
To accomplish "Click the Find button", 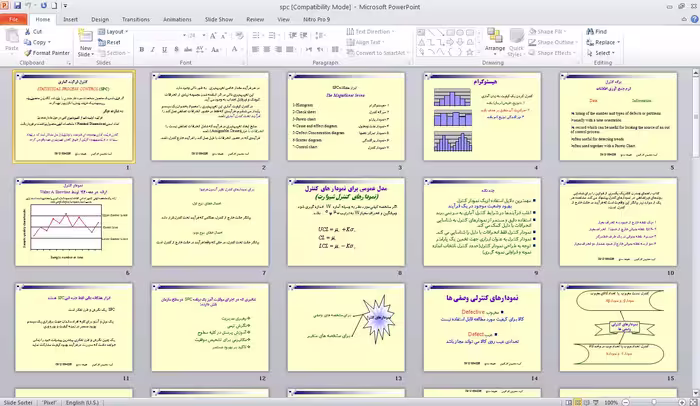I will pos(597,32).
